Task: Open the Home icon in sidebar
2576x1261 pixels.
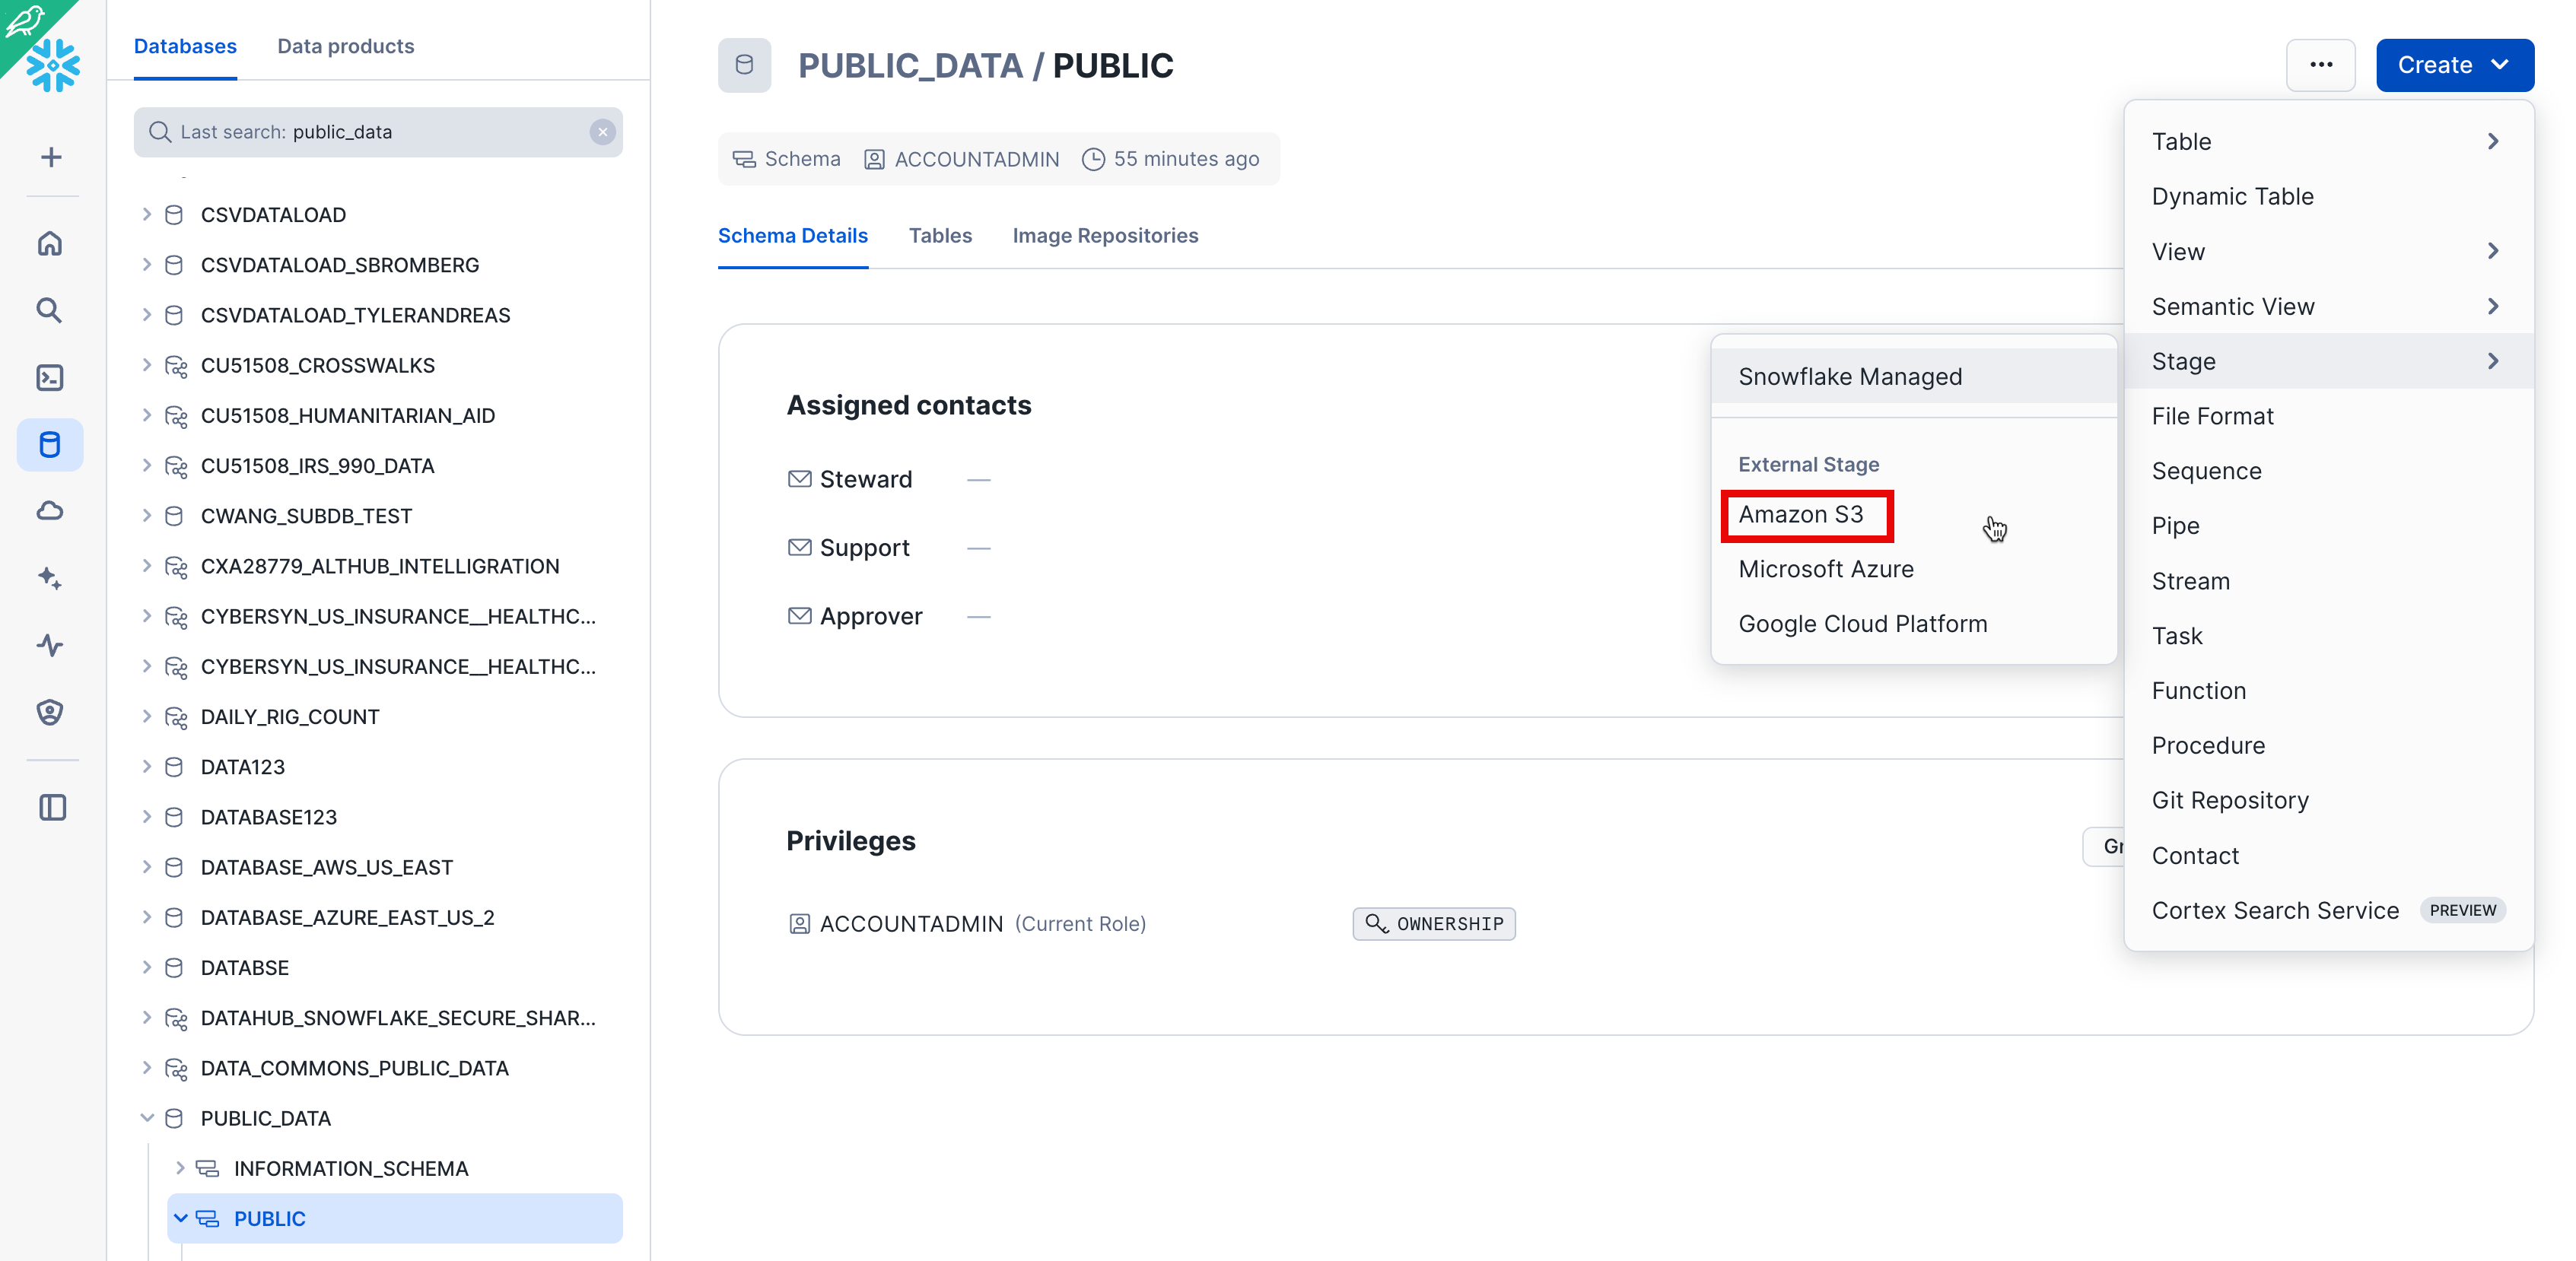Action: click(50, 243)
